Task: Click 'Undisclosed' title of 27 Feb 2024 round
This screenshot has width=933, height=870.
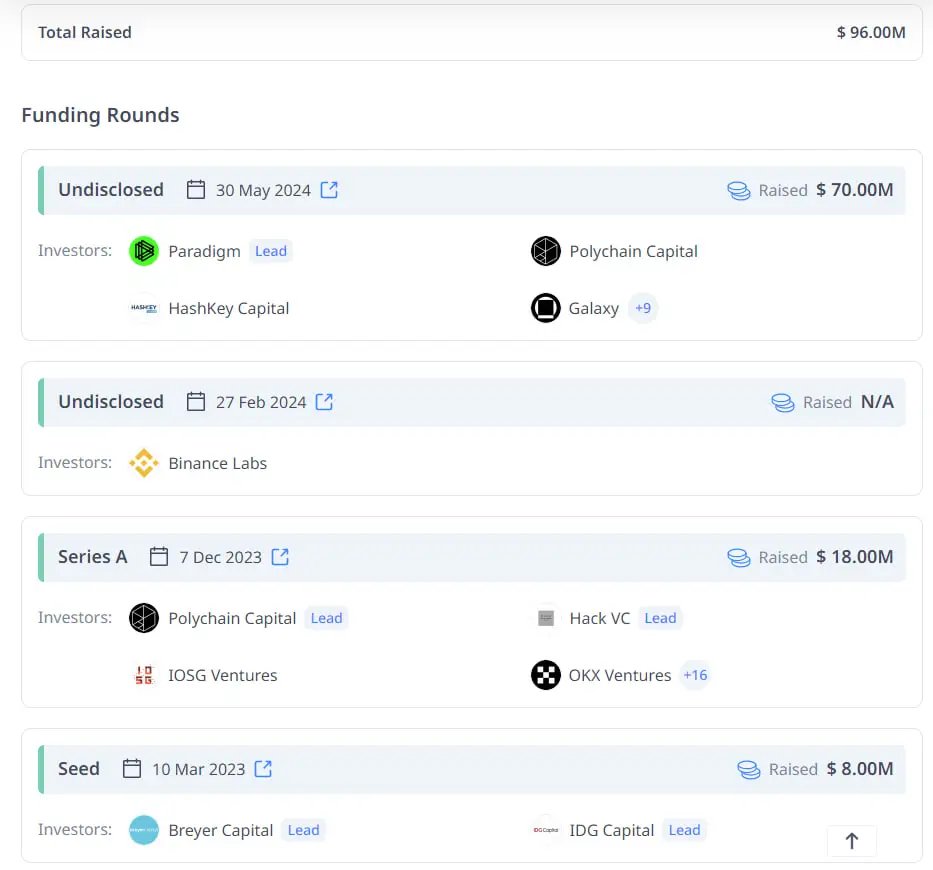Action: click(111, 402)
